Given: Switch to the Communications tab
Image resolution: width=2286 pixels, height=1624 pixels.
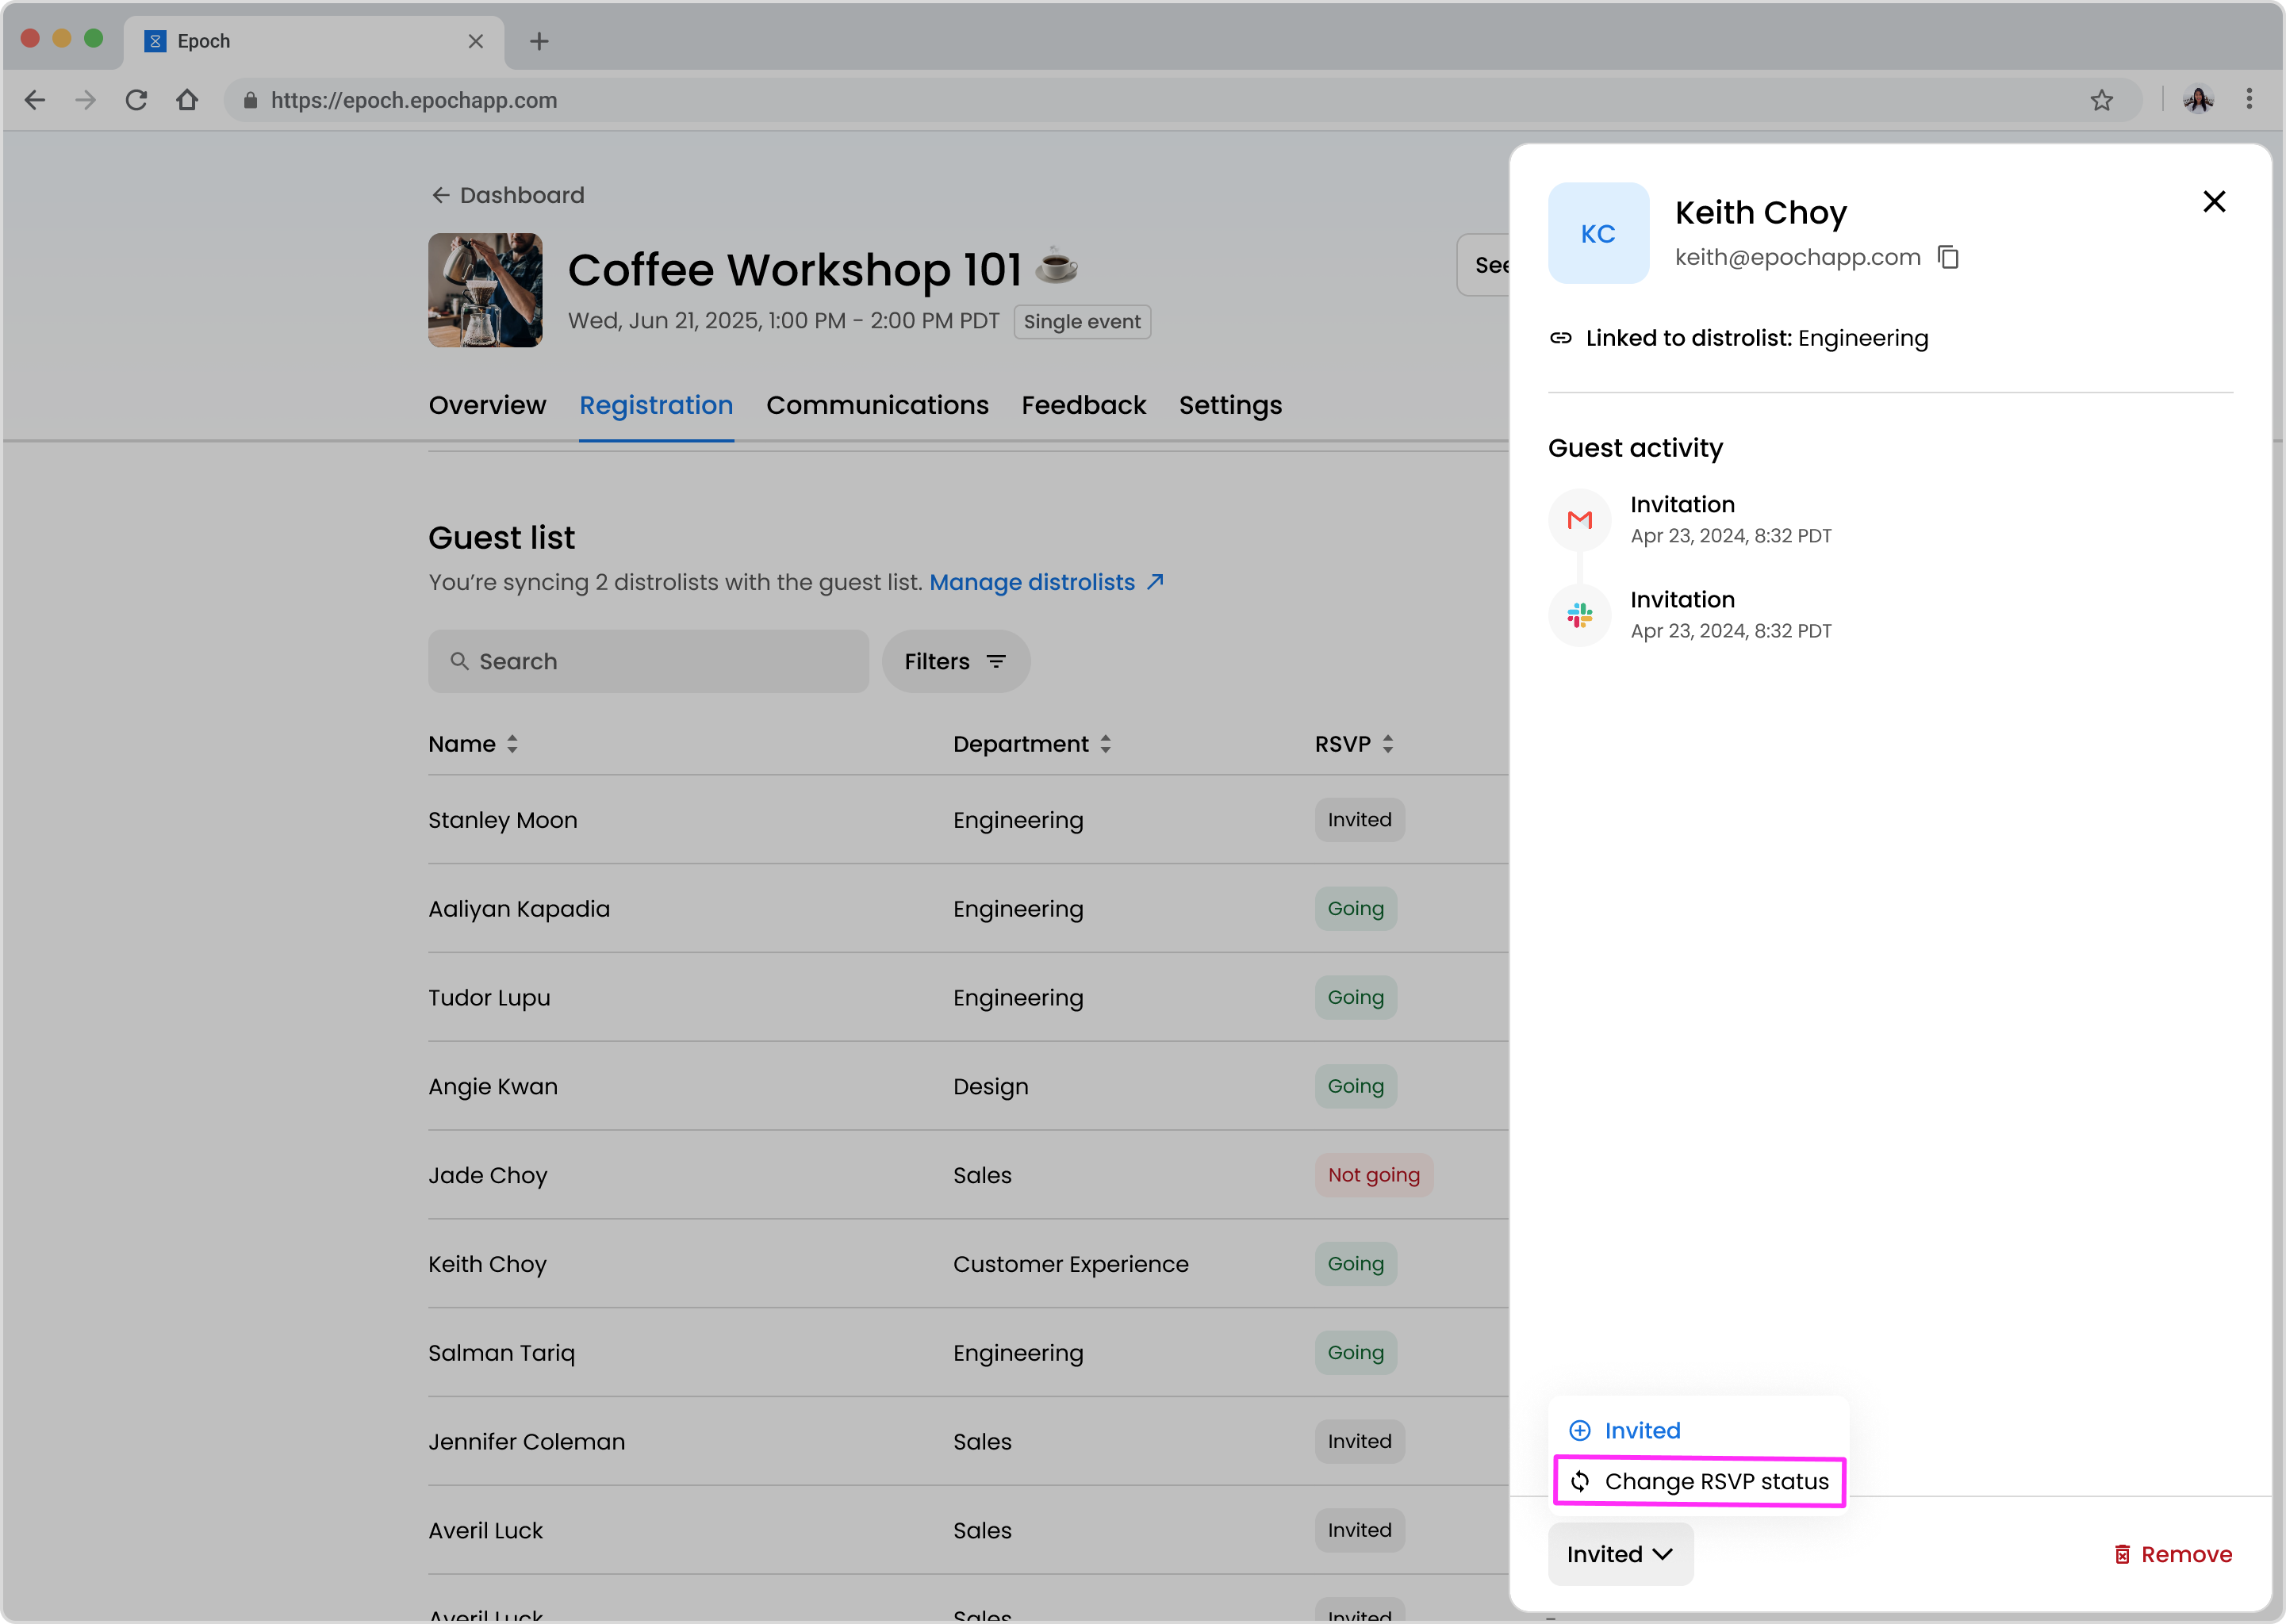Looking at the screenshot, I should 877,405.
